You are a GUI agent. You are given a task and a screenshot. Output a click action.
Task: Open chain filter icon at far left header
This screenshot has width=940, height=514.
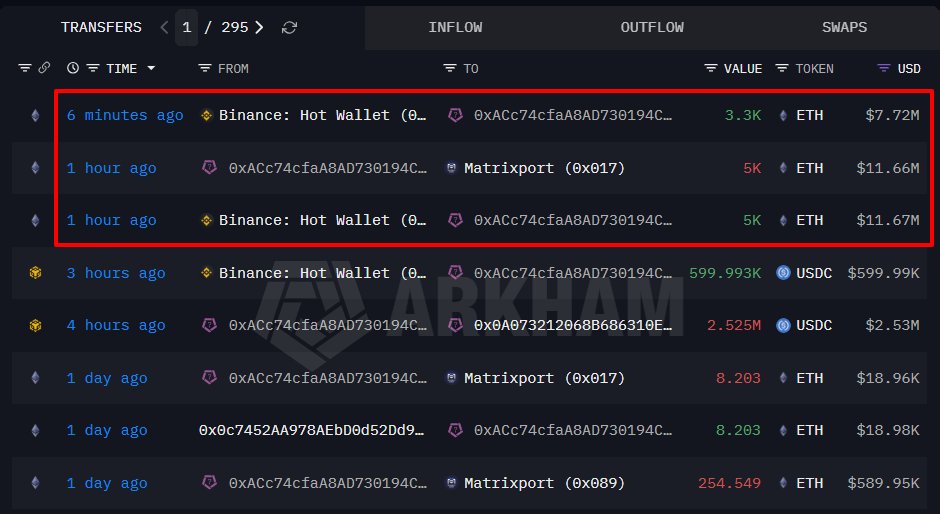click(x=25, y=68)
